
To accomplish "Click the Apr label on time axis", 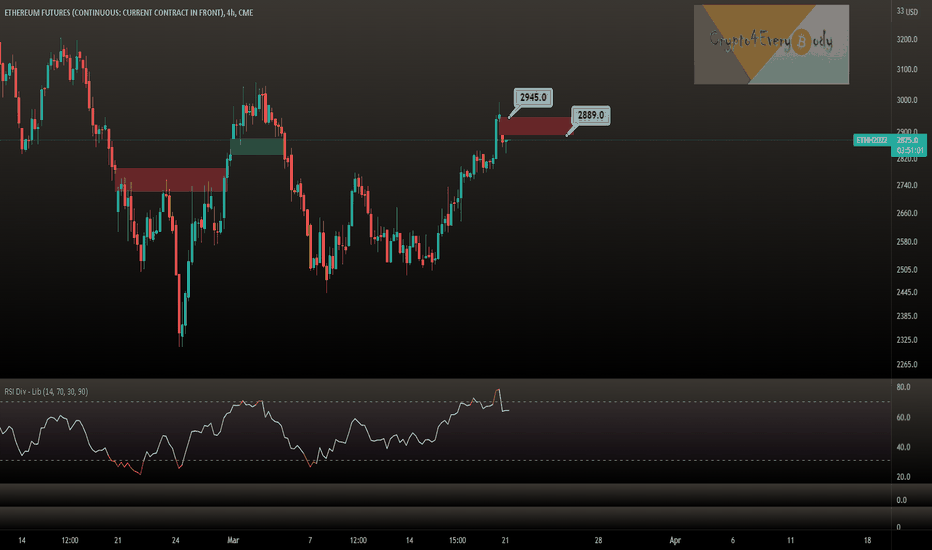I will point(675,540).
